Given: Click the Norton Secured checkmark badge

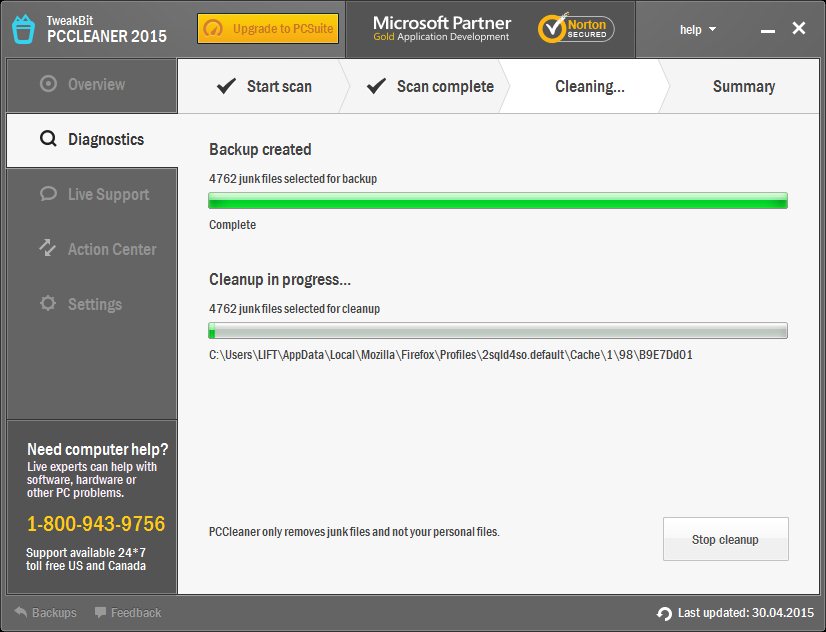Looking at the screenshot, I should coord(576,28).
